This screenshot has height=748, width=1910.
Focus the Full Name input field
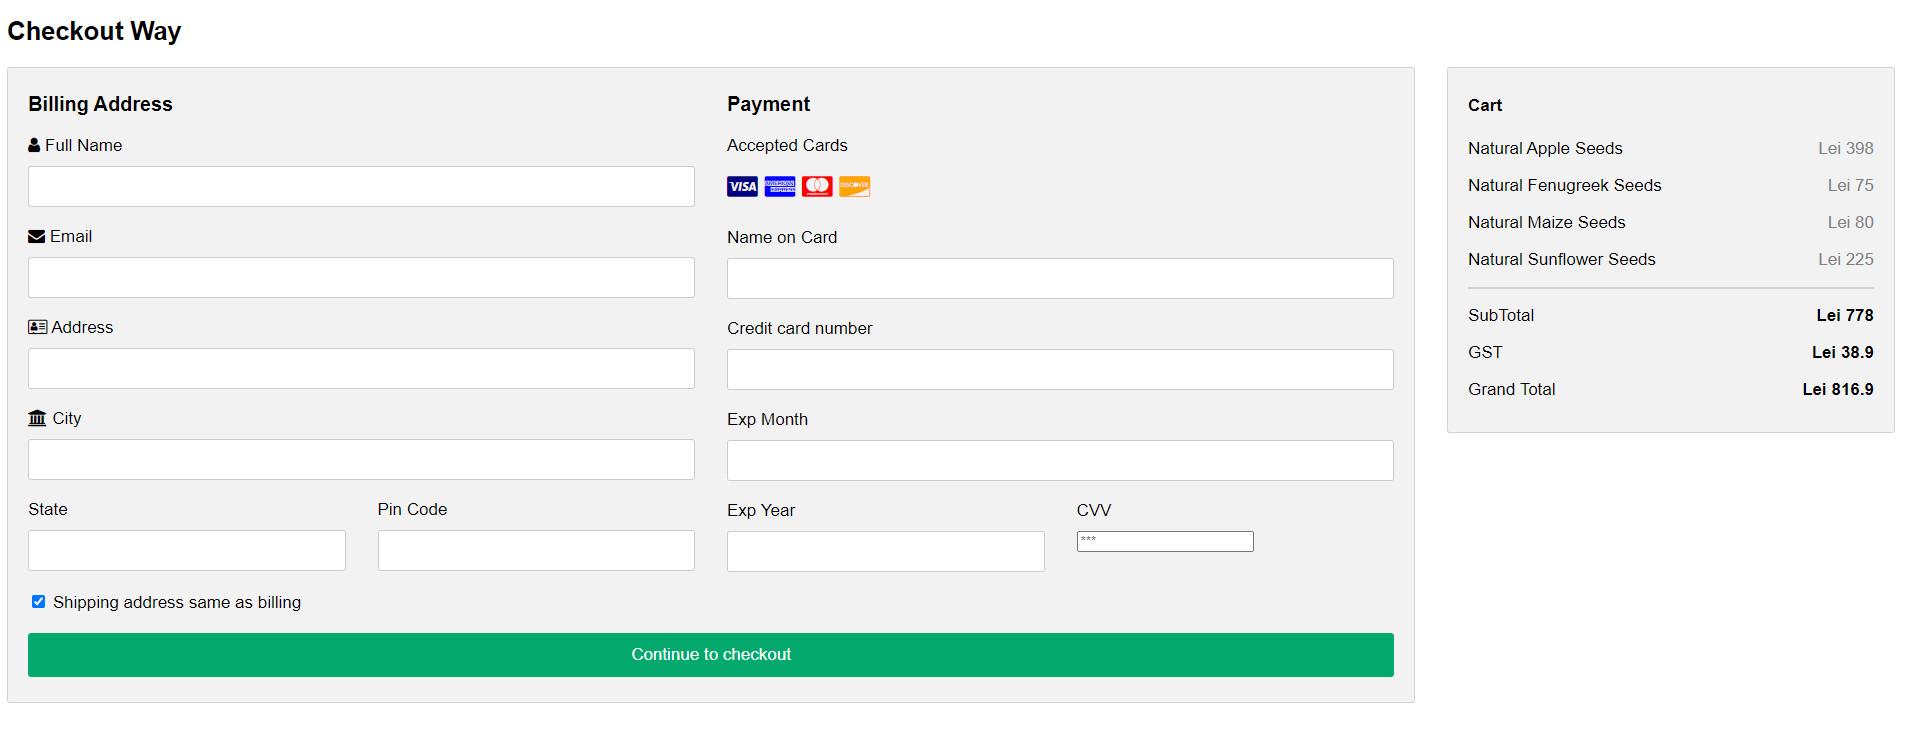pyautogui.click(x=361, y=187)
